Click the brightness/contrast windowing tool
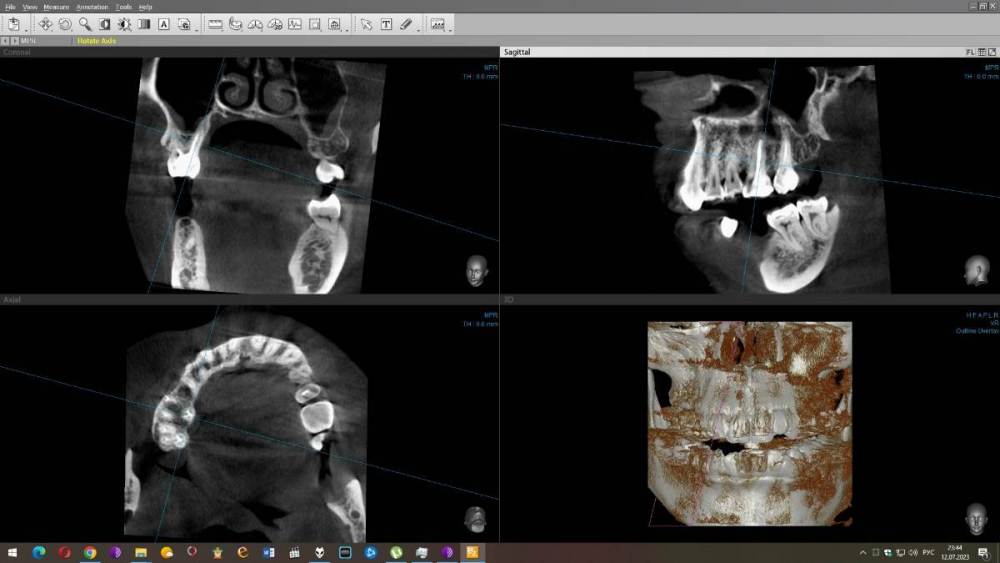Screen dimensions: 1000x563 (124, 24)
